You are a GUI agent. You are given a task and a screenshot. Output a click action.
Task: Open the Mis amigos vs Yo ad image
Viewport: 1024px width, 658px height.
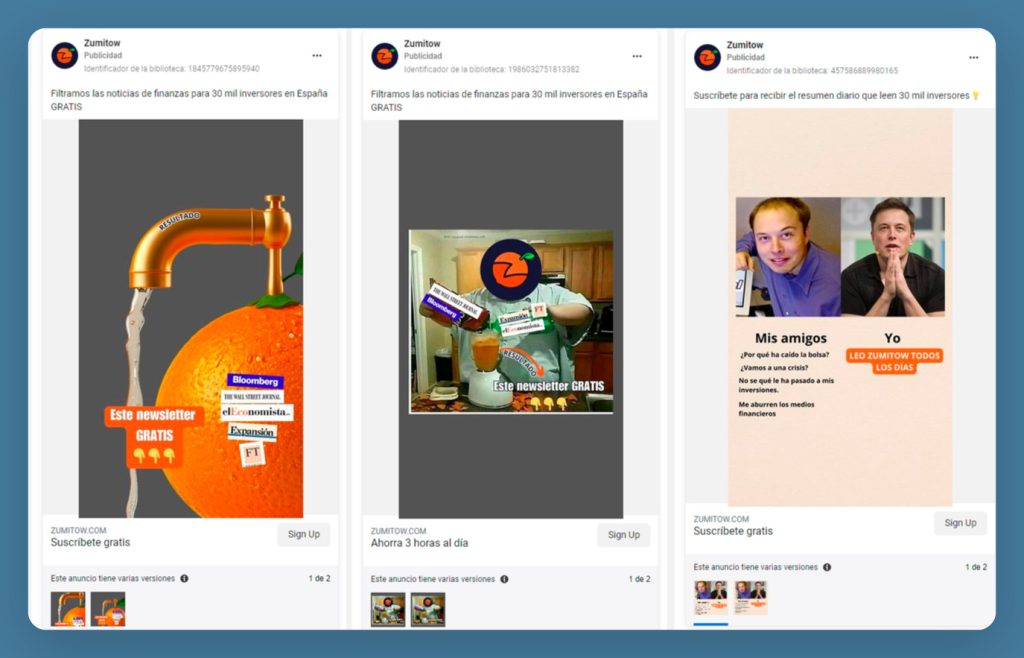pyautogui.click(x=840, y=307)
